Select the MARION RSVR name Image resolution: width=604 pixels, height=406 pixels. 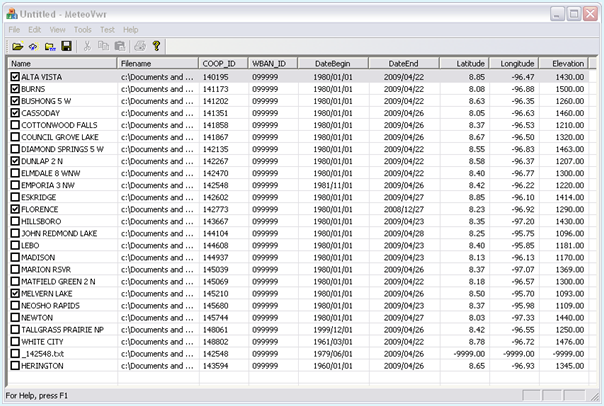tap(46, 269)
